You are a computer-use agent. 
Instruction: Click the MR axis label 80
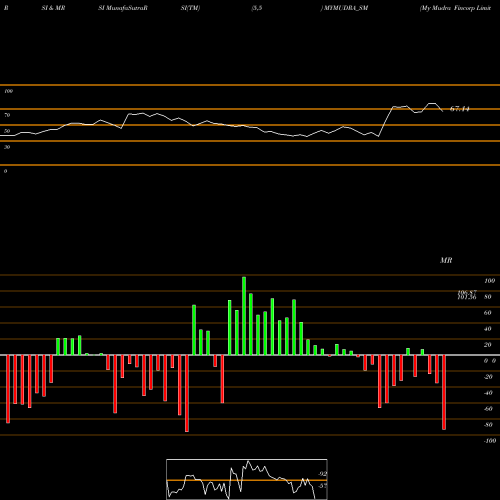click(x=488, y=297)
